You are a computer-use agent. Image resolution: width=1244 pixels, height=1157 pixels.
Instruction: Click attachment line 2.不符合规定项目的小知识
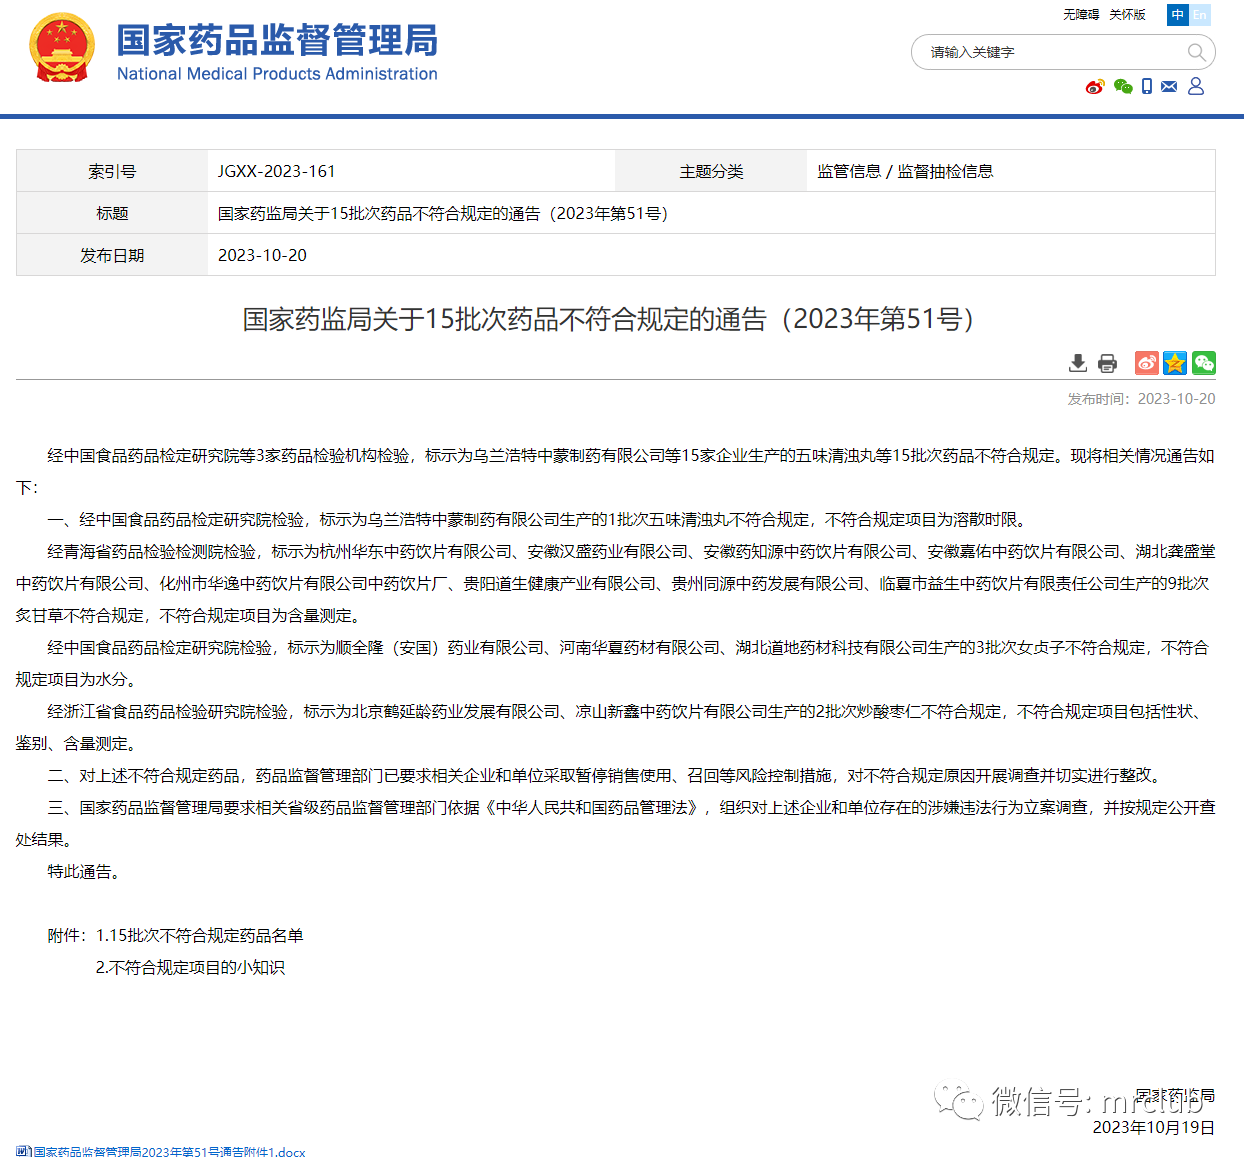[x=190, y=967]
